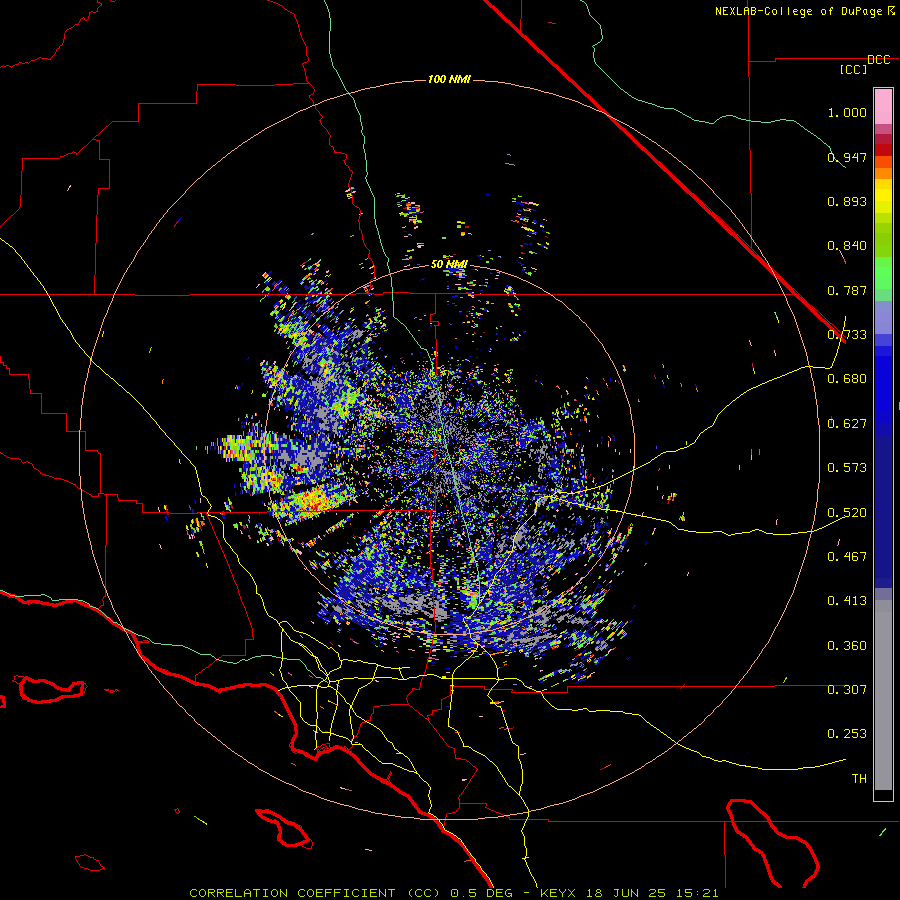Click the 100 NMI range ring label
The height and width of the screenshot is (900, 900).
tap(449, 79)
